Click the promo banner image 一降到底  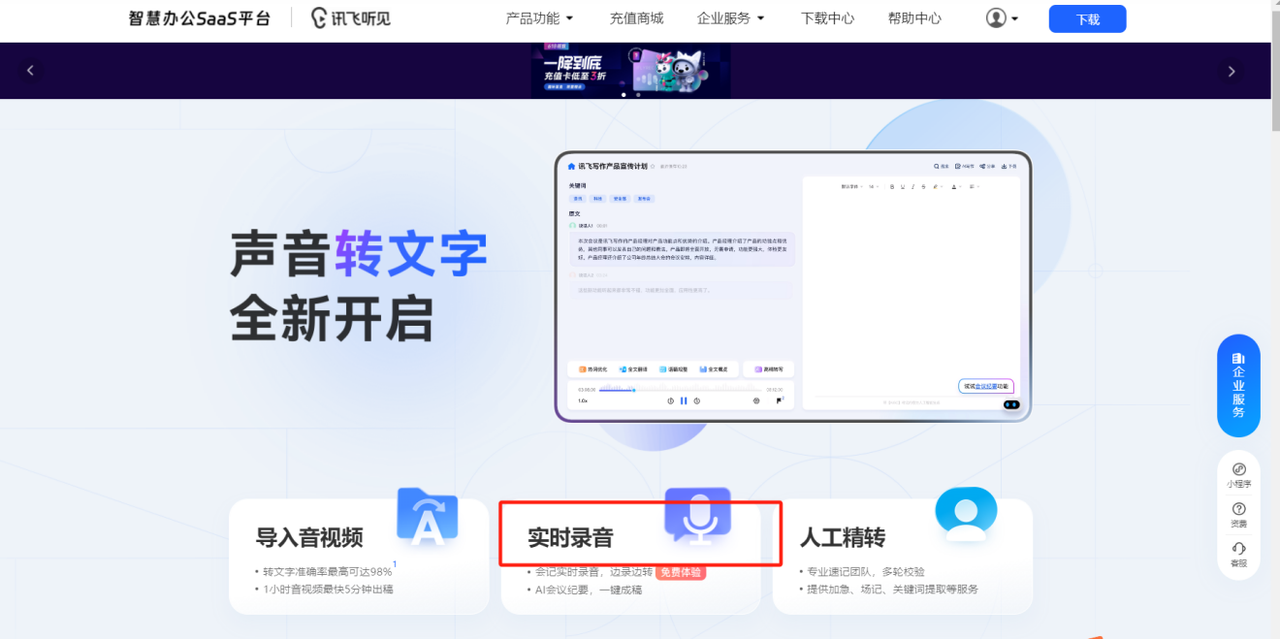pyautogui.click(x=630, y=70)
